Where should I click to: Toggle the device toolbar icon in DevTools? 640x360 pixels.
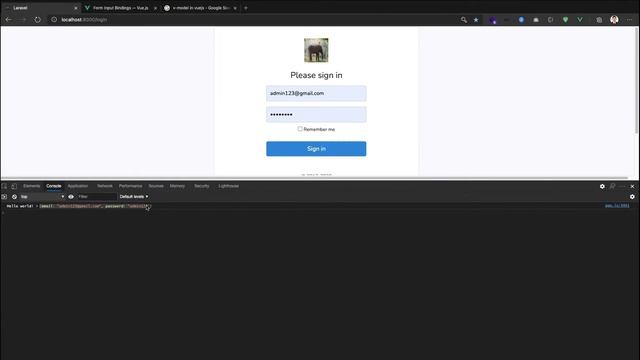[x=14, y=186]
